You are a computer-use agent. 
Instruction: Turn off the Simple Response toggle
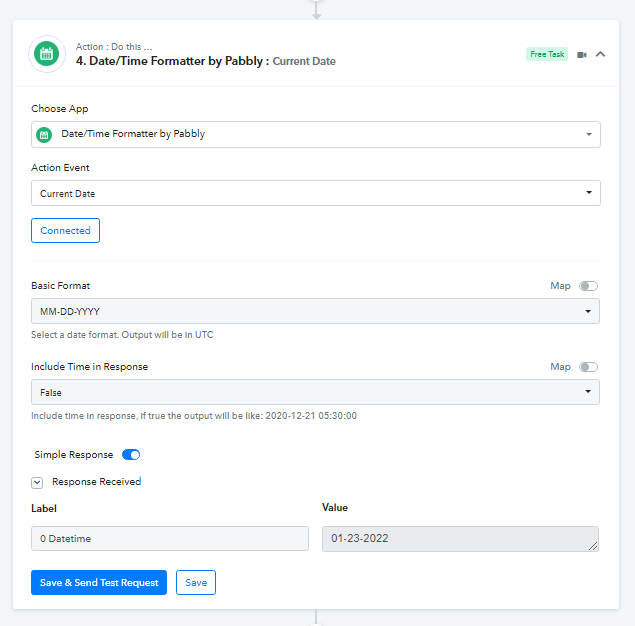pyautogui.click(x=131, y=455)
